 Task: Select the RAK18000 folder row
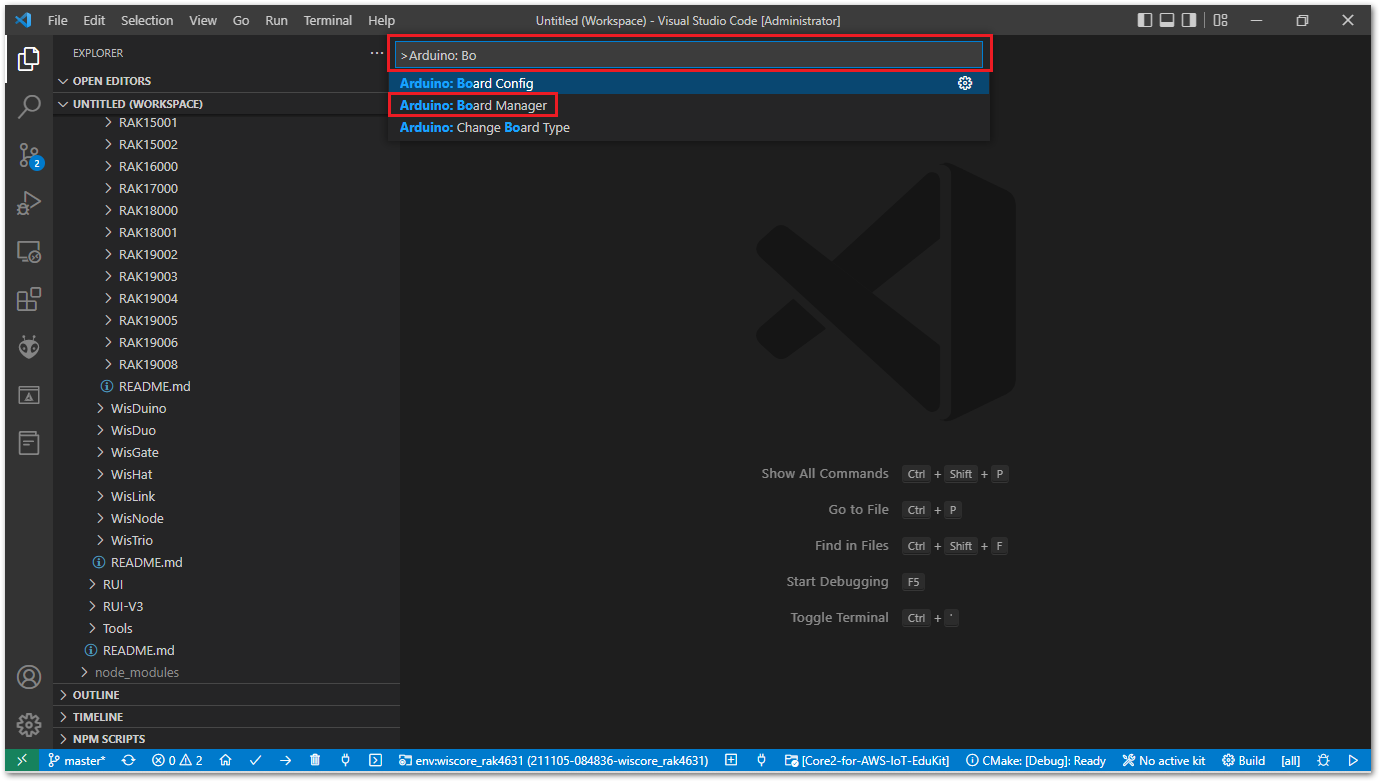click(x=227, y=210)
